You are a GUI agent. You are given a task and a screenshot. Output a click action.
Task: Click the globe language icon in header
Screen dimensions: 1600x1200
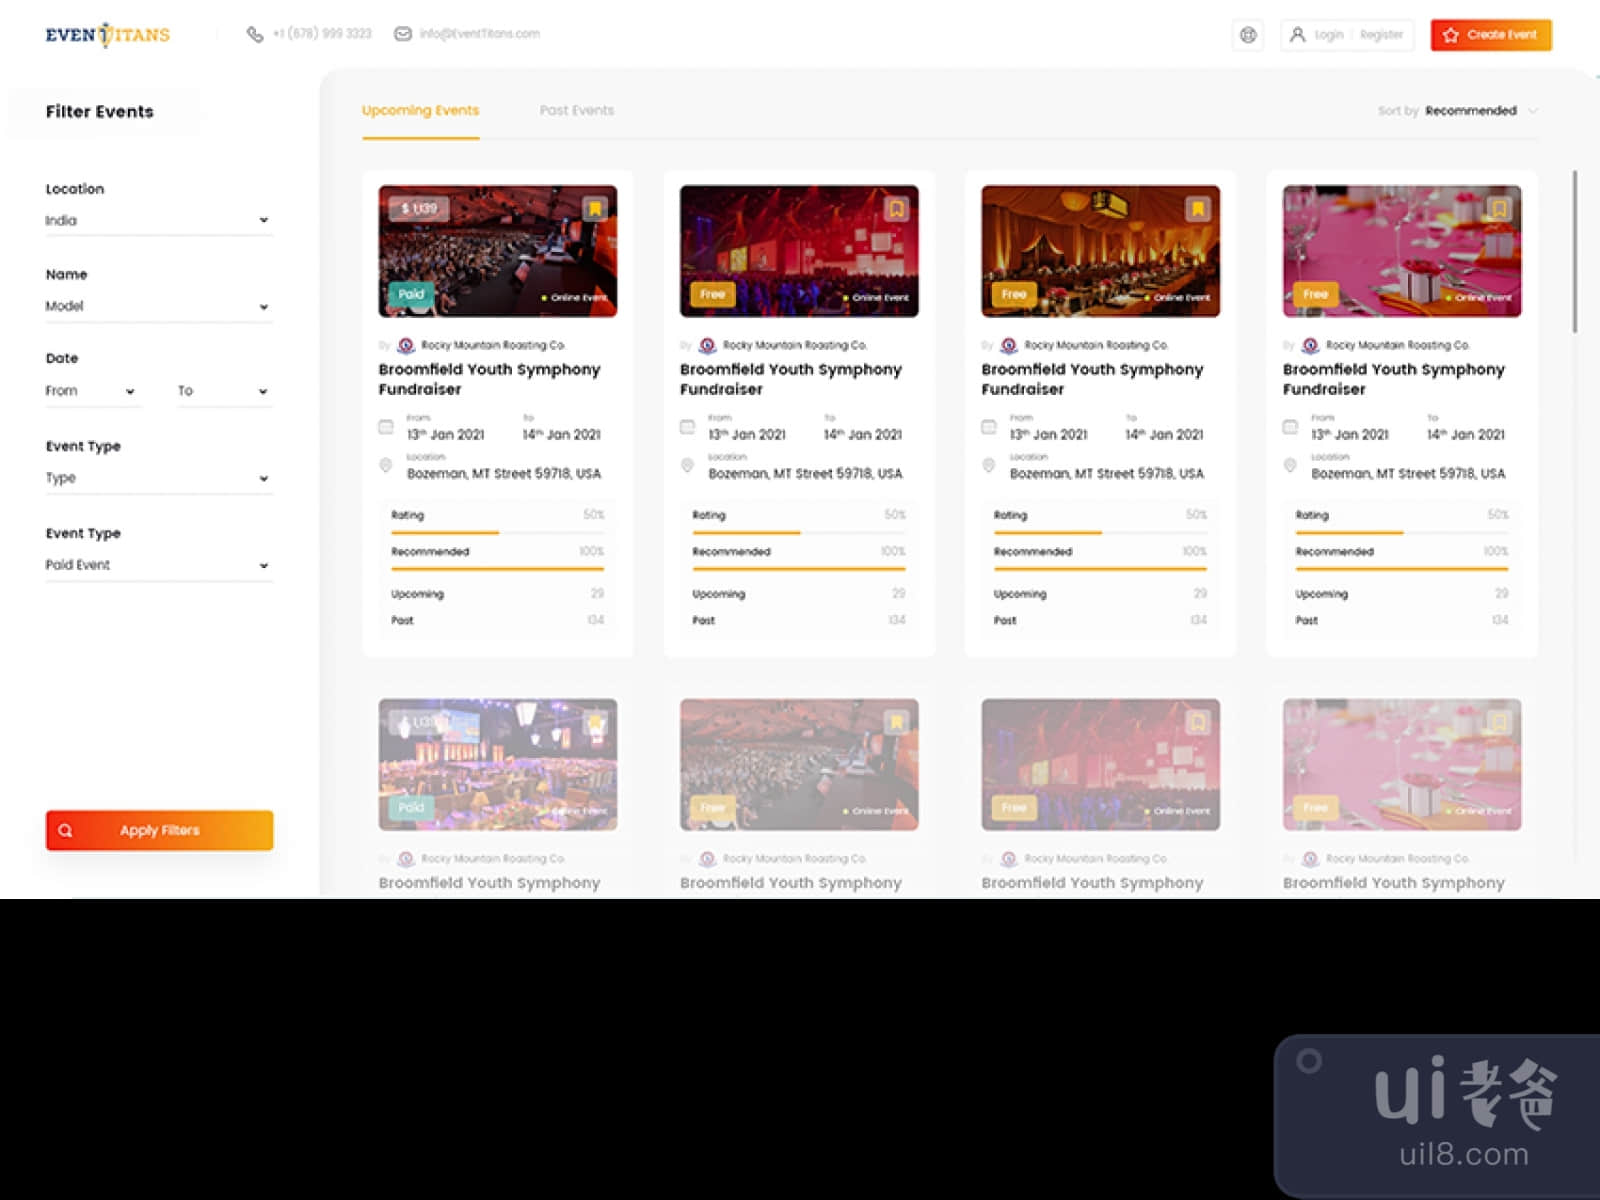pos(1248,35)
